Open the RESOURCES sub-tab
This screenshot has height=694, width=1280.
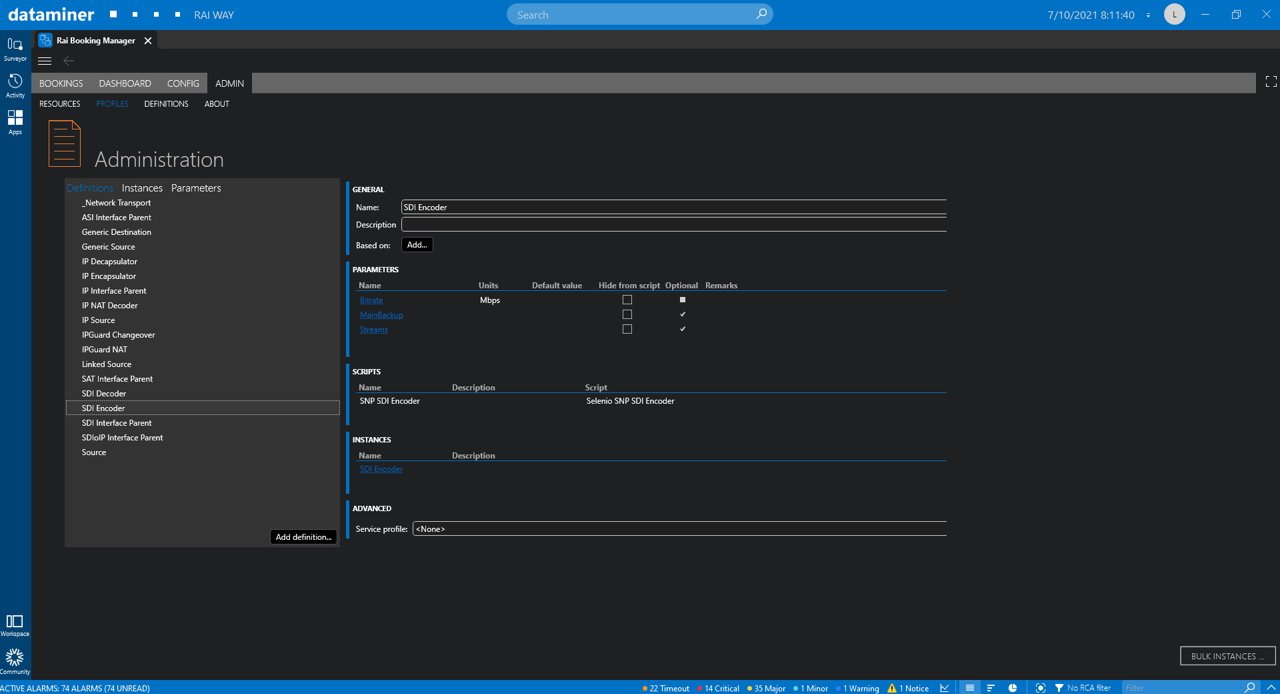(x=60, y=104)
